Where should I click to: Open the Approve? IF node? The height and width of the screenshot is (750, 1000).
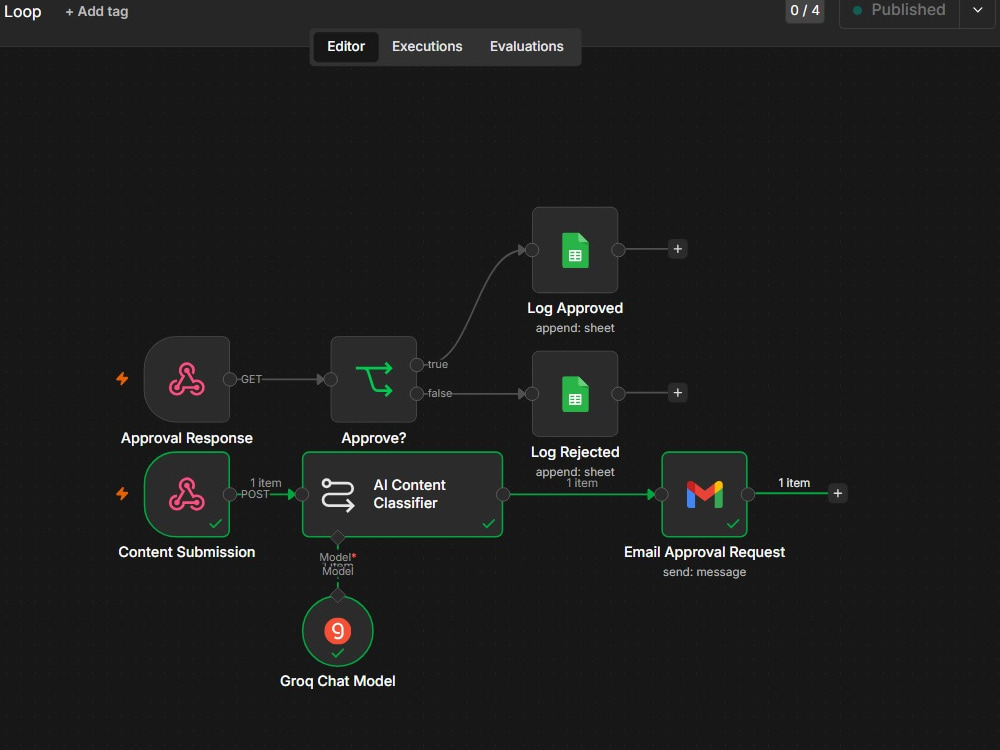(374, 379)
